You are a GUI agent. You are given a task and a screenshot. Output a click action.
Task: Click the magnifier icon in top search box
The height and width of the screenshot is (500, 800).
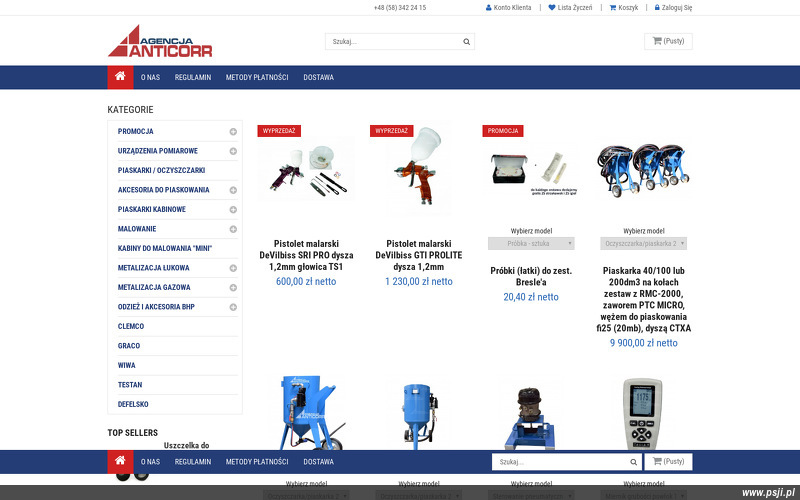(x=466, y=42)
